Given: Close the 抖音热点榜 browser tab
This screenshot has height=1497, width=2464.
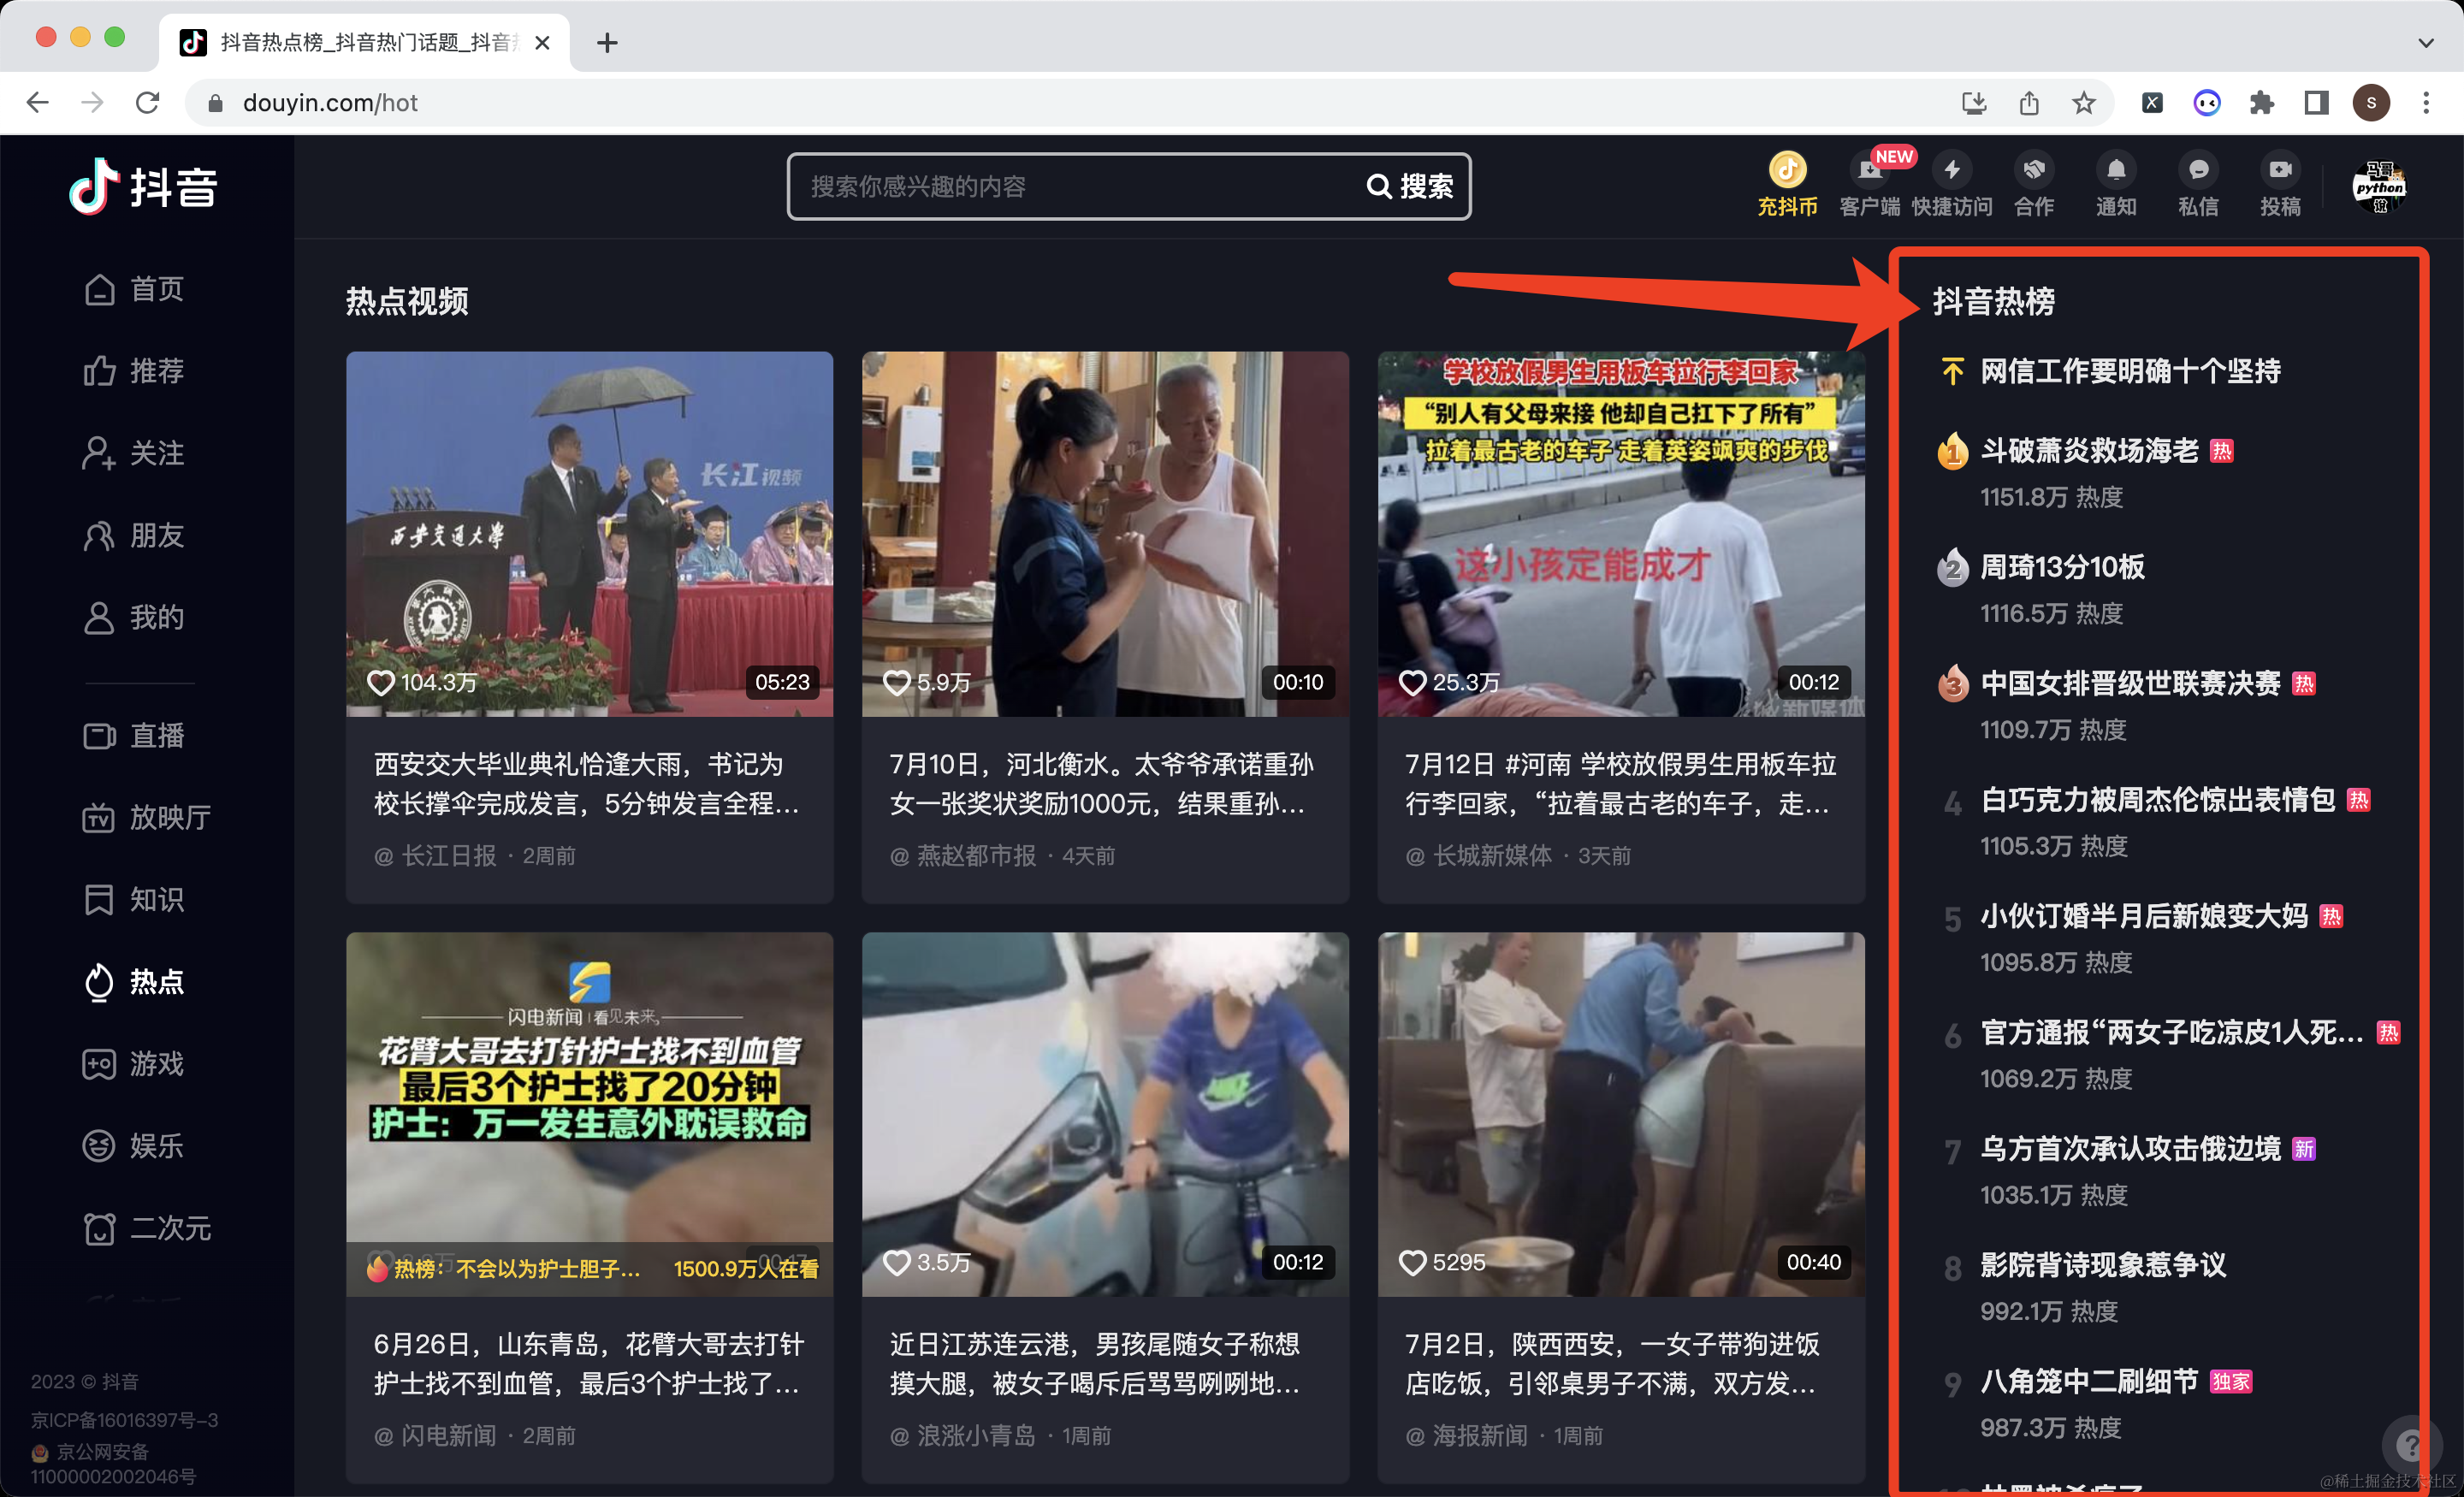Looking at the screenshot, I should pos(542,42).
